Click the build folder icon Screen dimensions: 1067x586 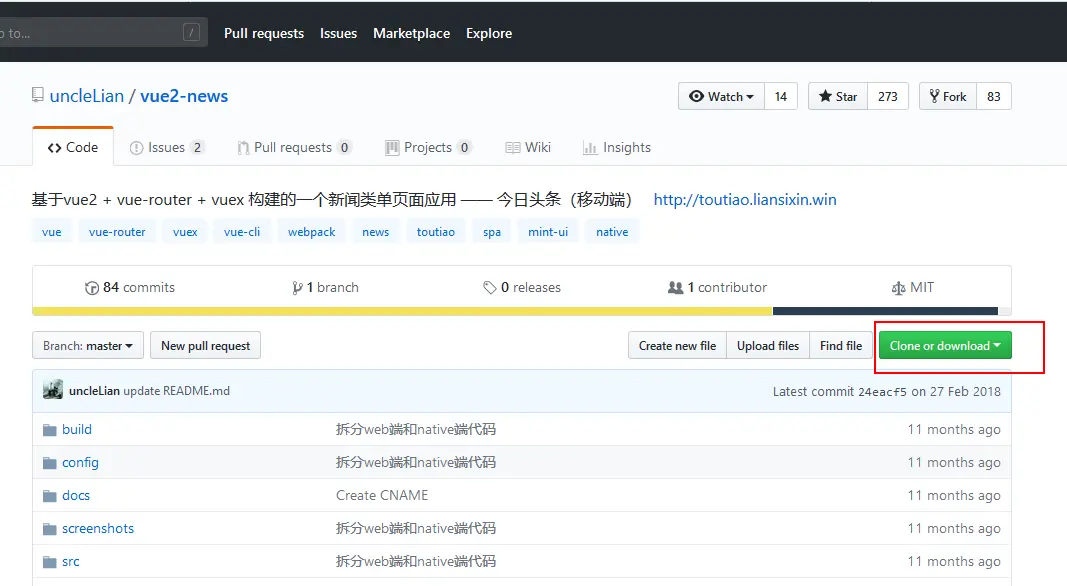click(x=50, y=430)
